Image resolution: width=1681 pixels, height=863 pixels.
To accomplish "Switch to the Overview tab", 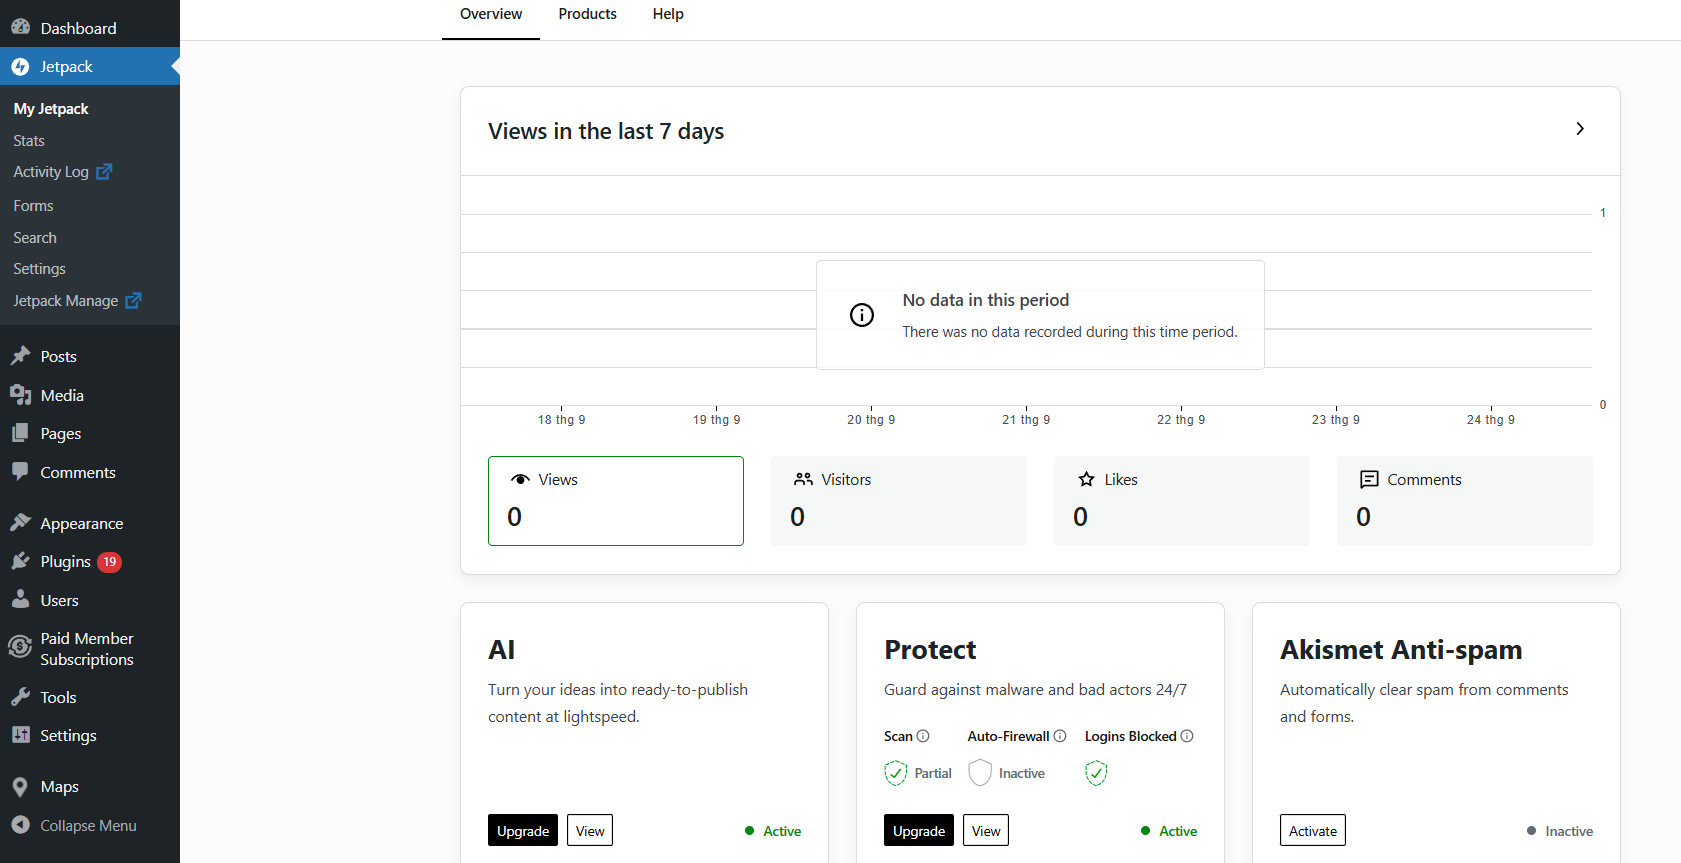I will point(491,14).
